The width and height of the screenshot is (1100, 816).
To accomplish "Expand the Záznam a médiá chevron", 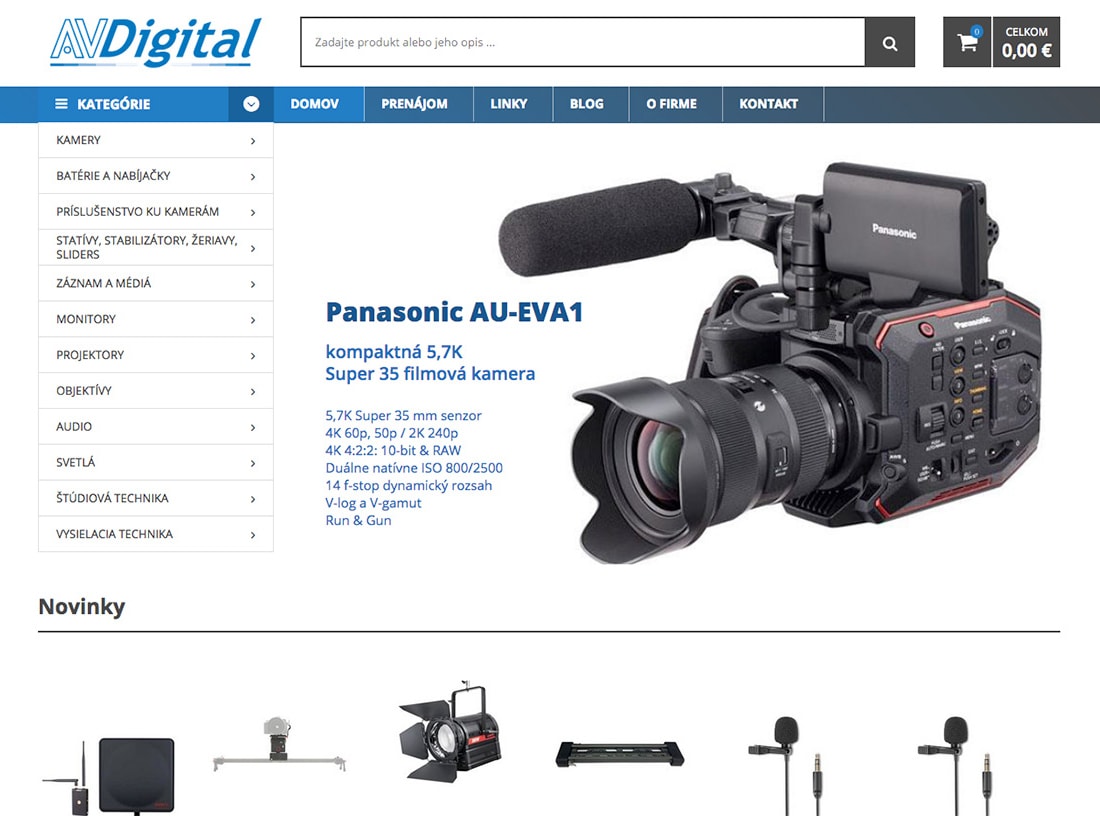I will click(x=253, y=284).
